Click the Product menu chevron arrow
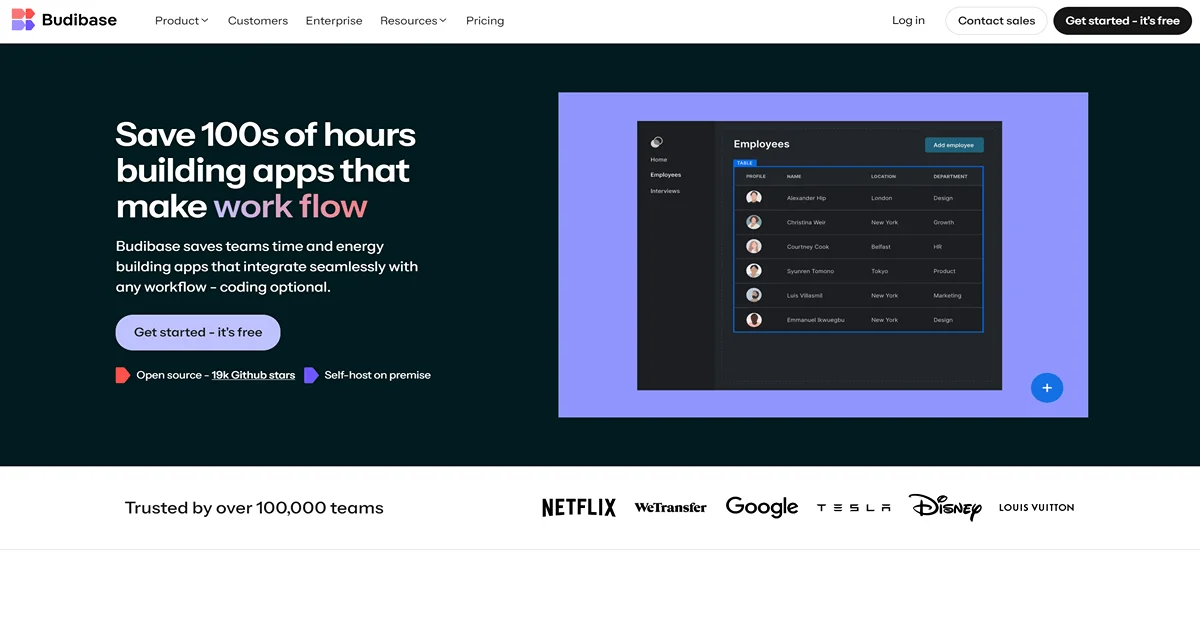The height and width of the screenshot is (628, 1200). [205, 21]
